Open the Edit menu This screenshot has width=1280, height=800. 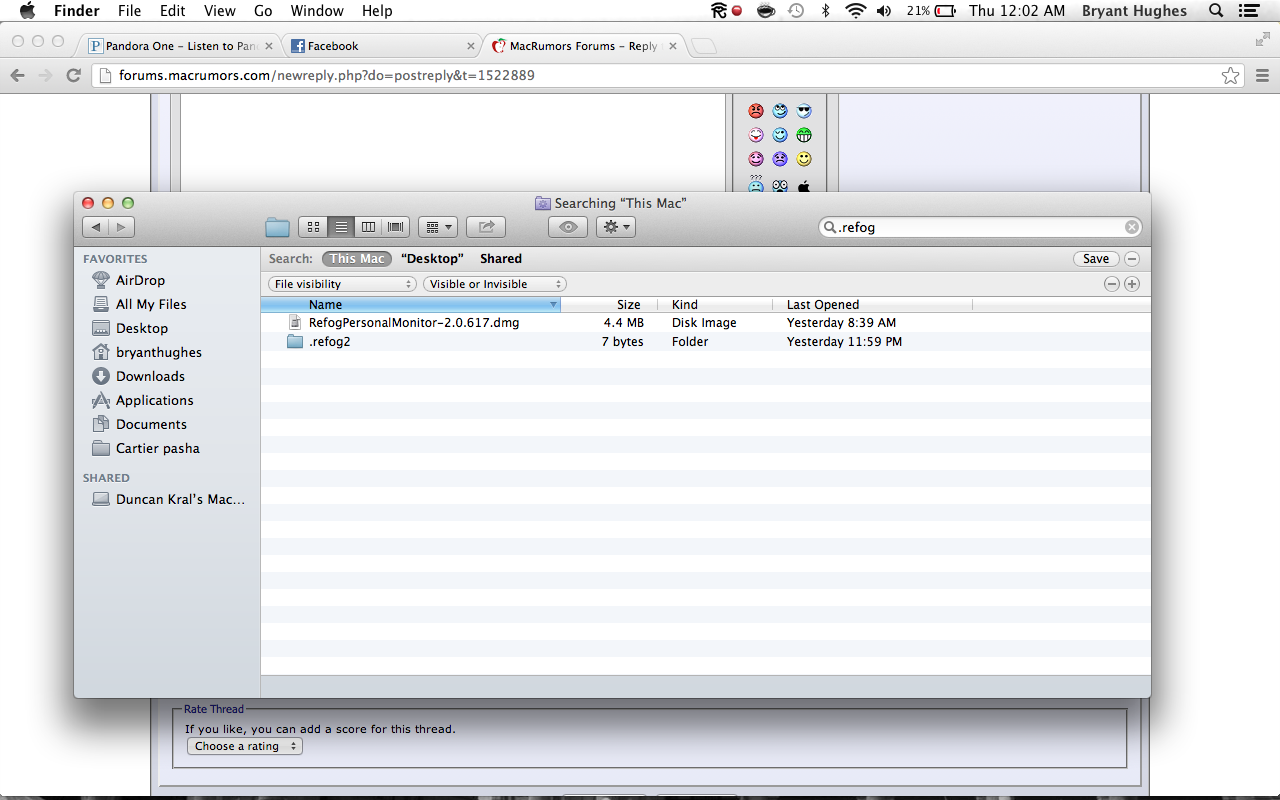coord(173,11)
